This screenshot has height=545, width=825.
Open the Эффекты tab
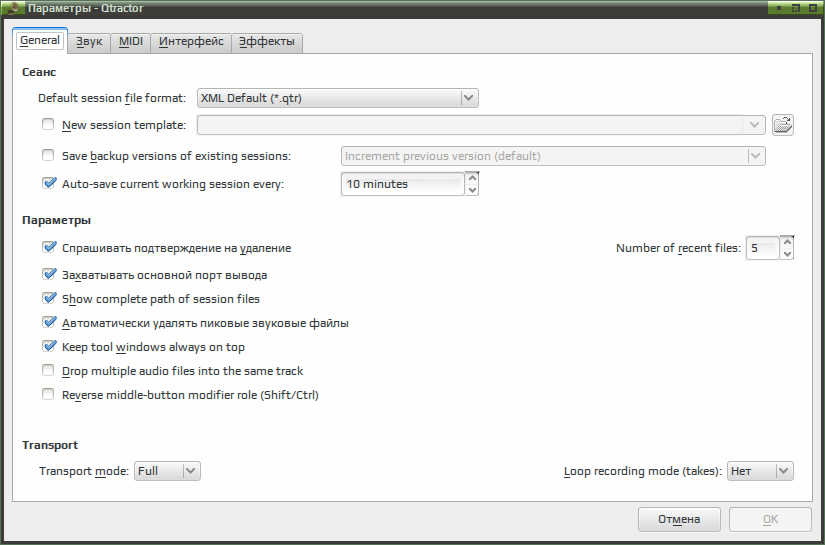267,42
